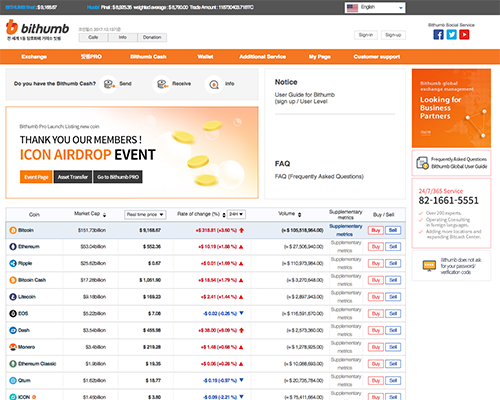500x400 pixels.
Task: Click the Ethereum Classic coin icon
Action: pyautogui.click(x=13, y=364)
